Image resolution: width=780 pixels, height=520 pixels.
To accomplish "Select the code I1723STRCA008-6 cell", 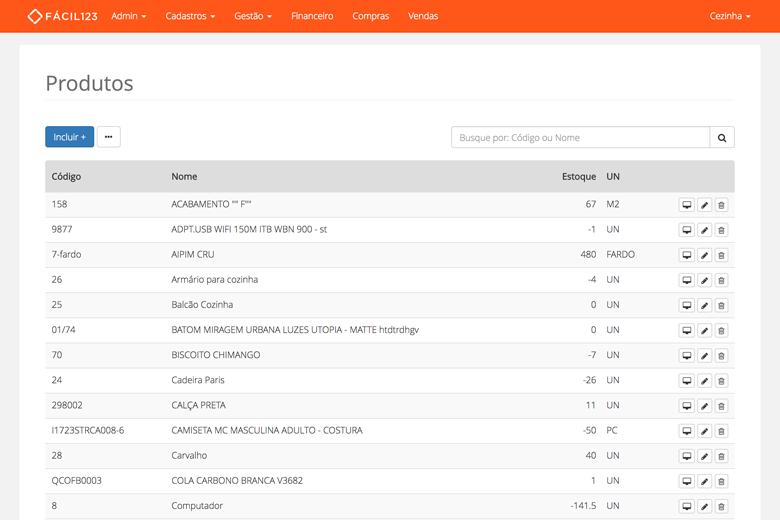I will pyautogui.click(x=88, y=430).
